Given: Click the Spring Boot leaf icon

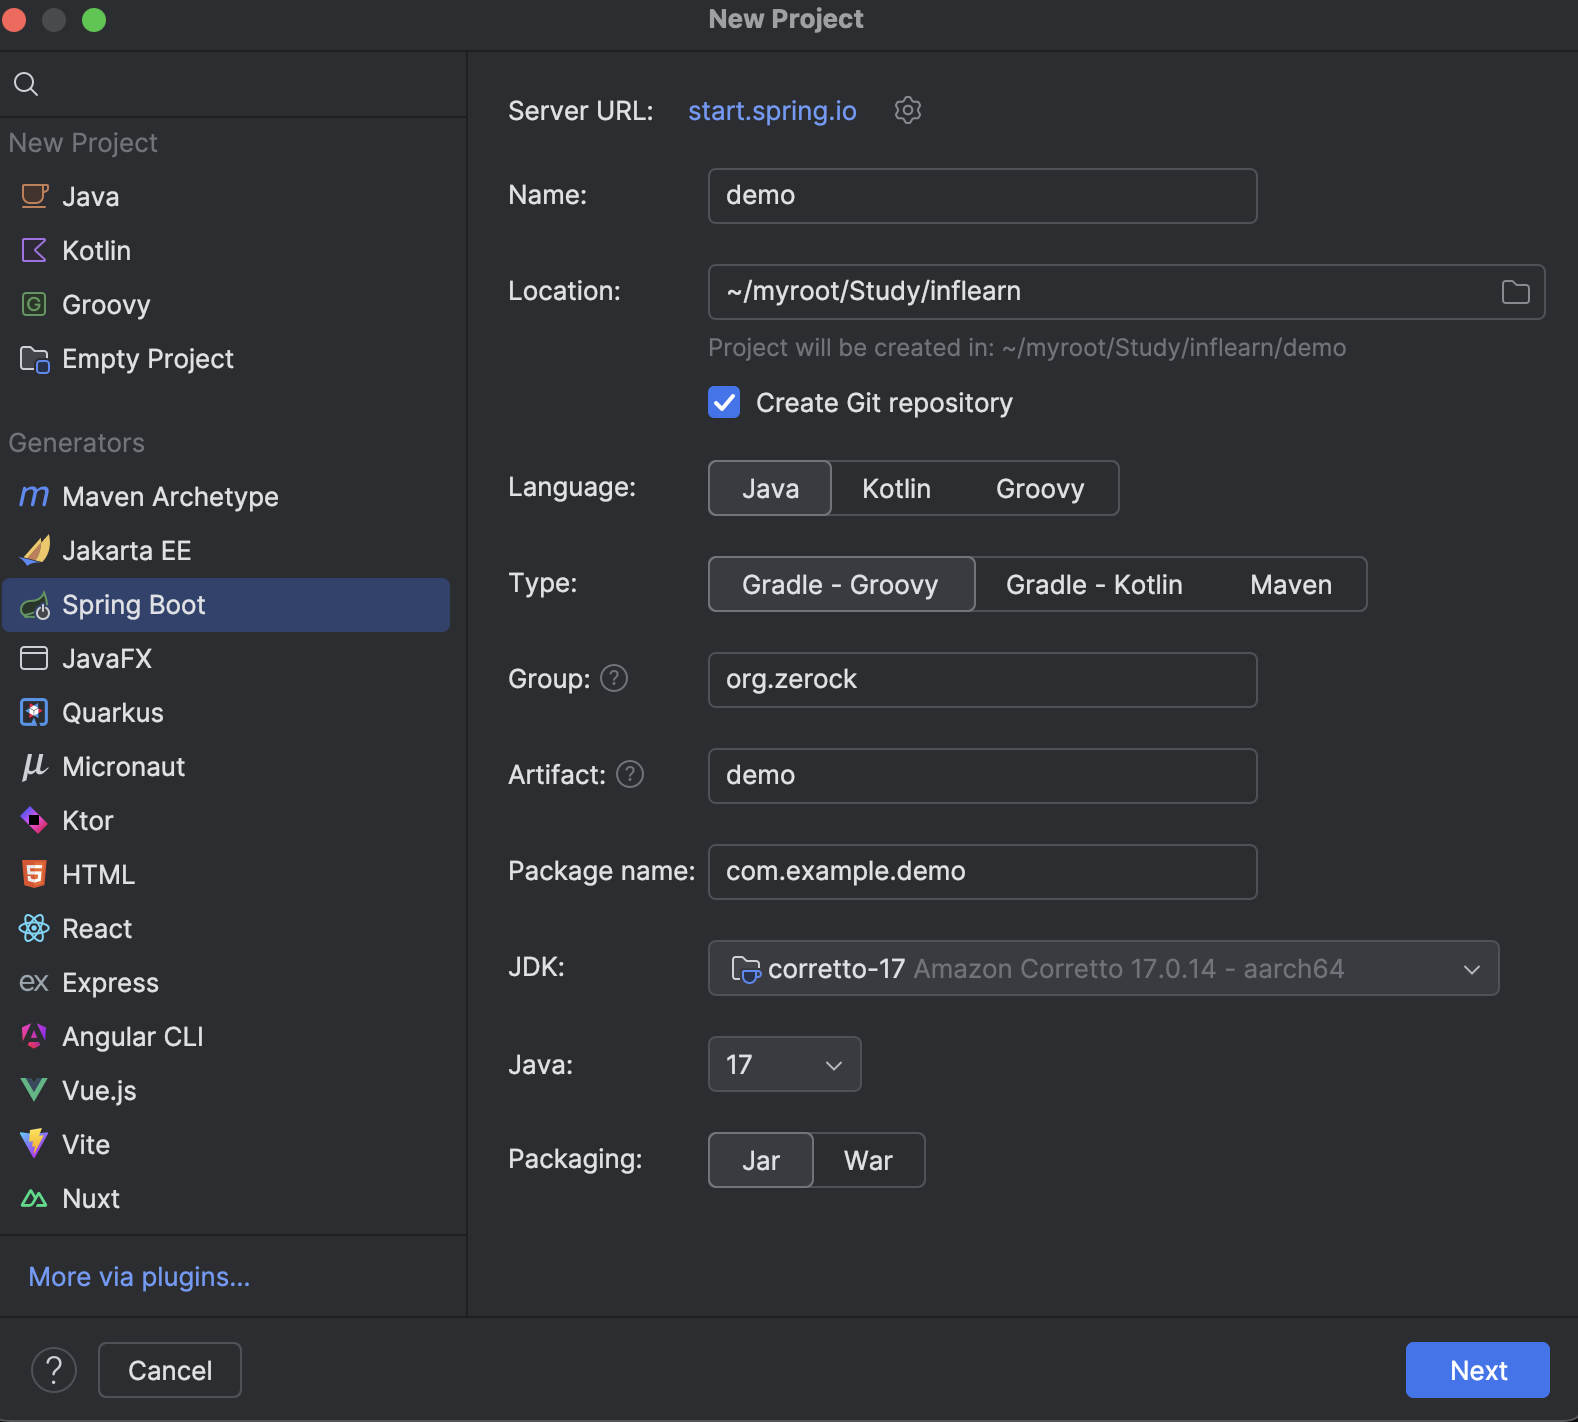Looking at the screenshot, I should [x=34, y=605].
